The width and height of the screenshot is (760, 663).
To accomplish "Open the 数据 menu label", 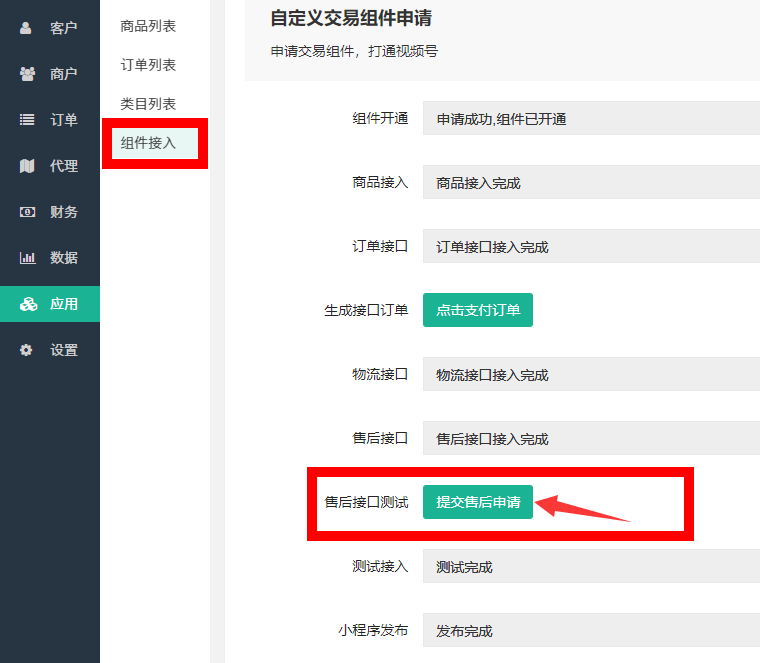I will 63,258.
